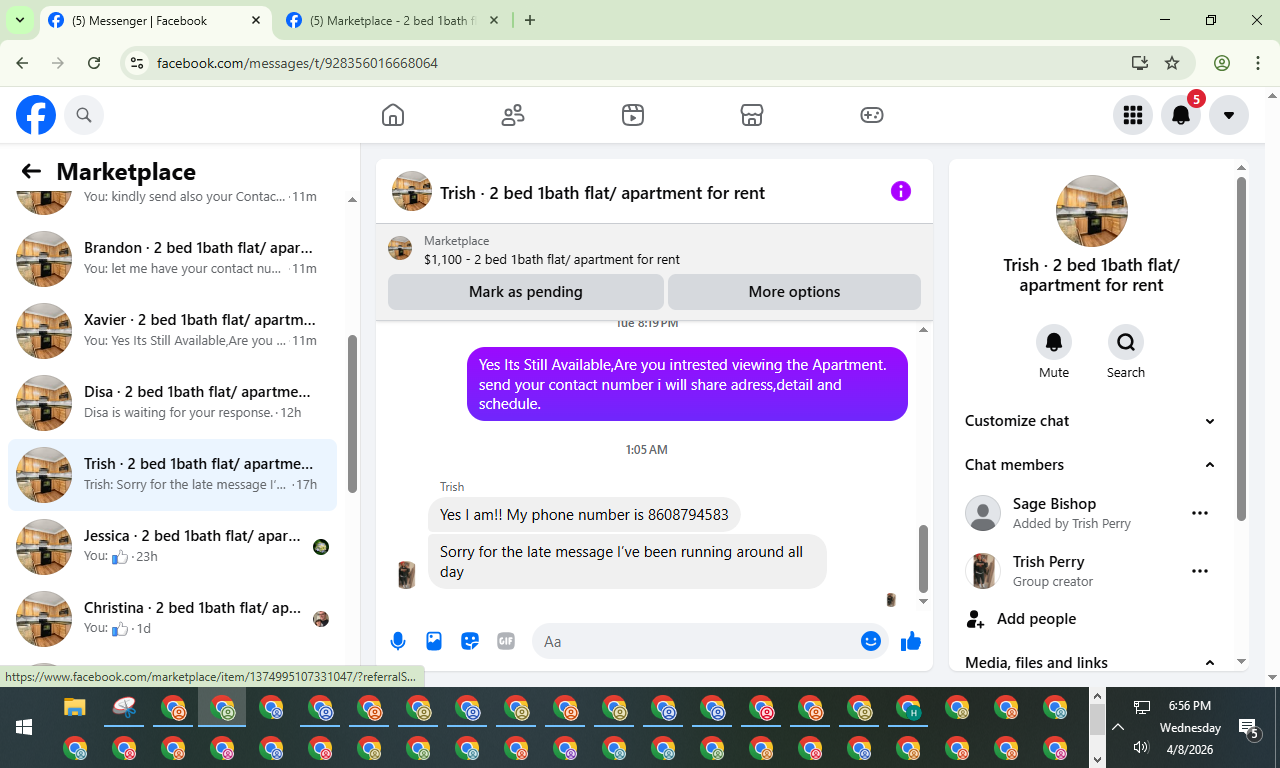
Task: Reload the page
Action: click(x=94, y=63)
